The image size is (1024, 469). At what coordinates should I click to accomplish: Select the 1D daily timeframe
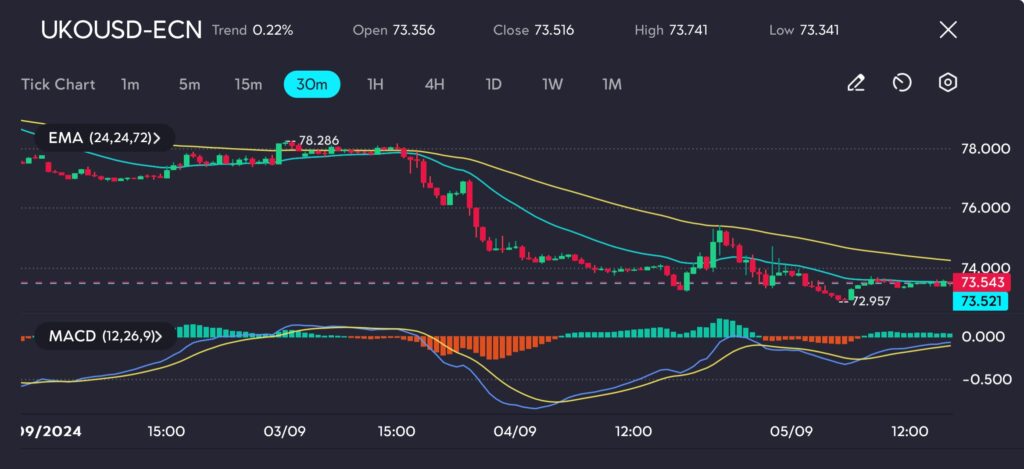pyautogui.click(x=493, y=84)
